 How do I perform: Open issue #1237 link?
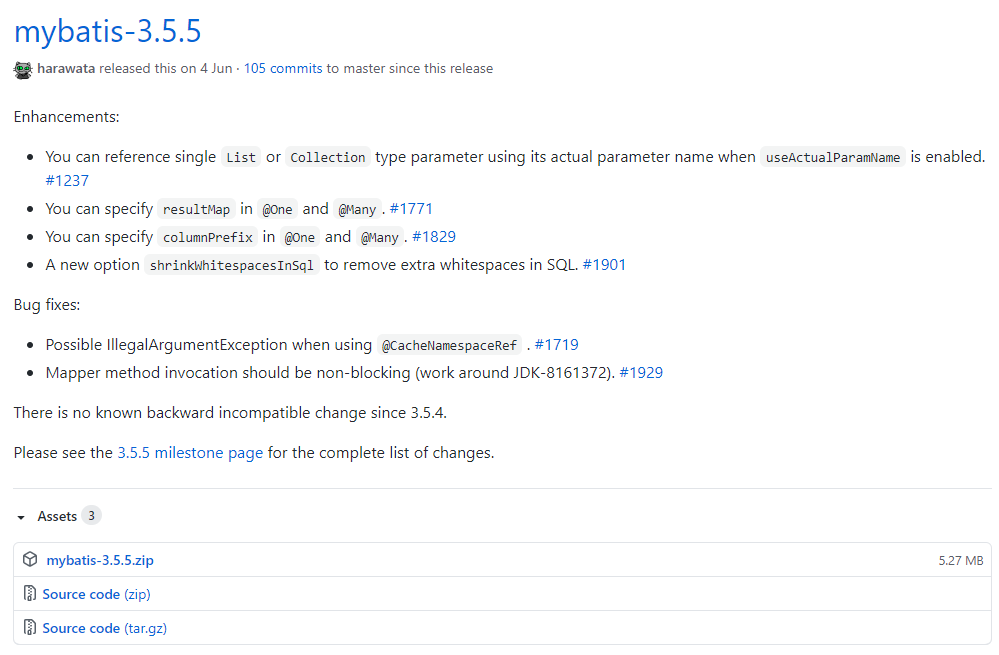pyautogui.click(x=67, y=180)
